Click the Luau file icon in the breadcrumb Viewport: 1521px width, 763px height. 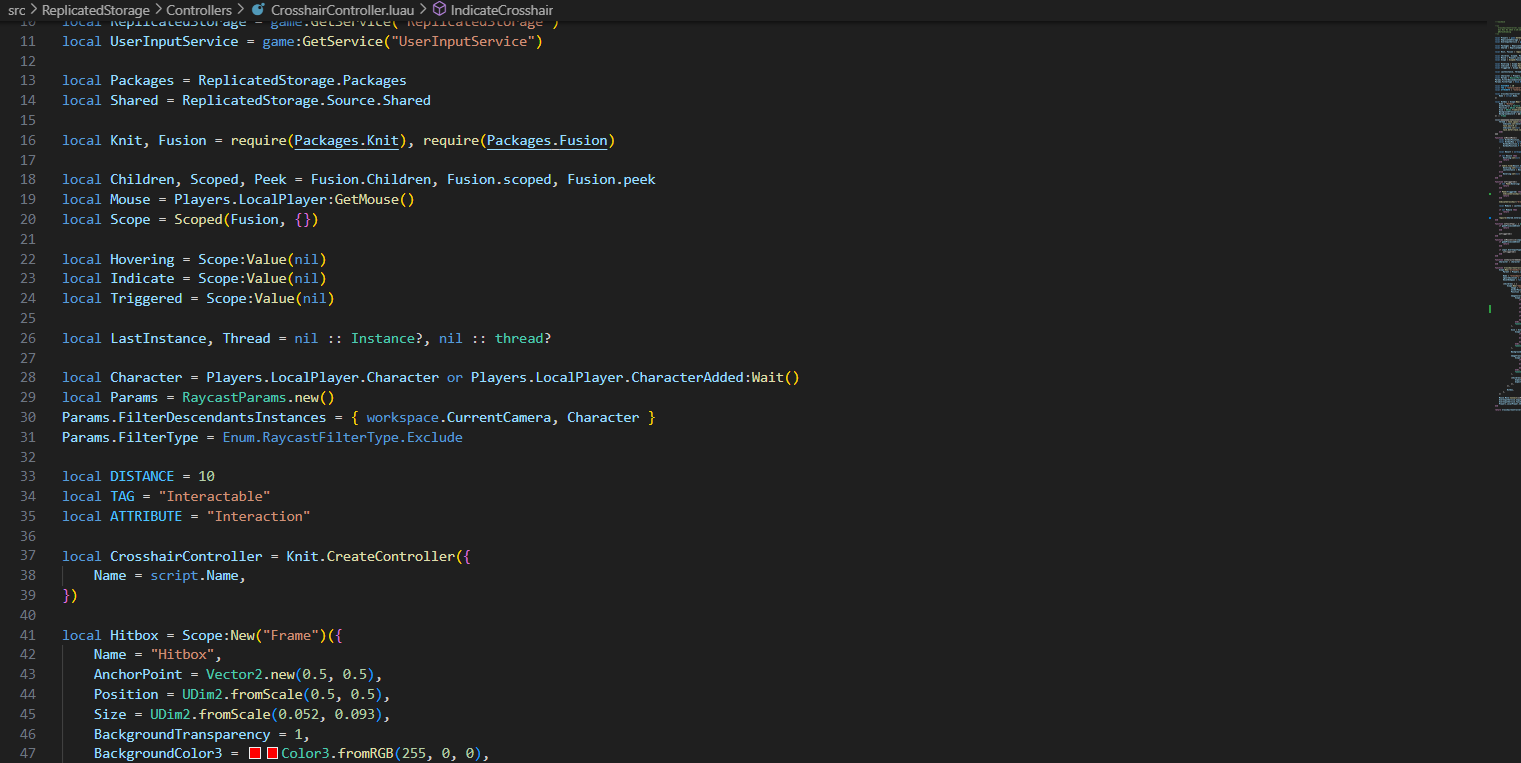coord(258,10)
